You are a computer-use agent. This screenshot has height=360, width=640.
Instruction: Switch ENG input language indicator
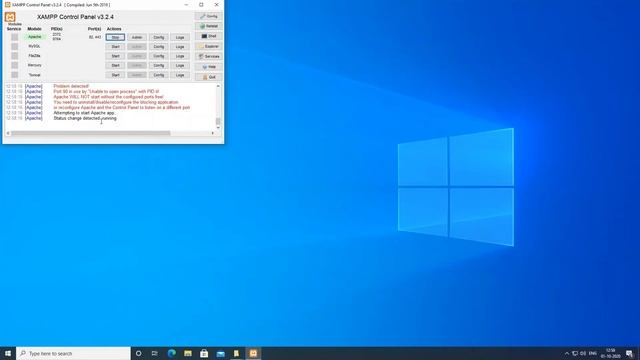[593, 353]
